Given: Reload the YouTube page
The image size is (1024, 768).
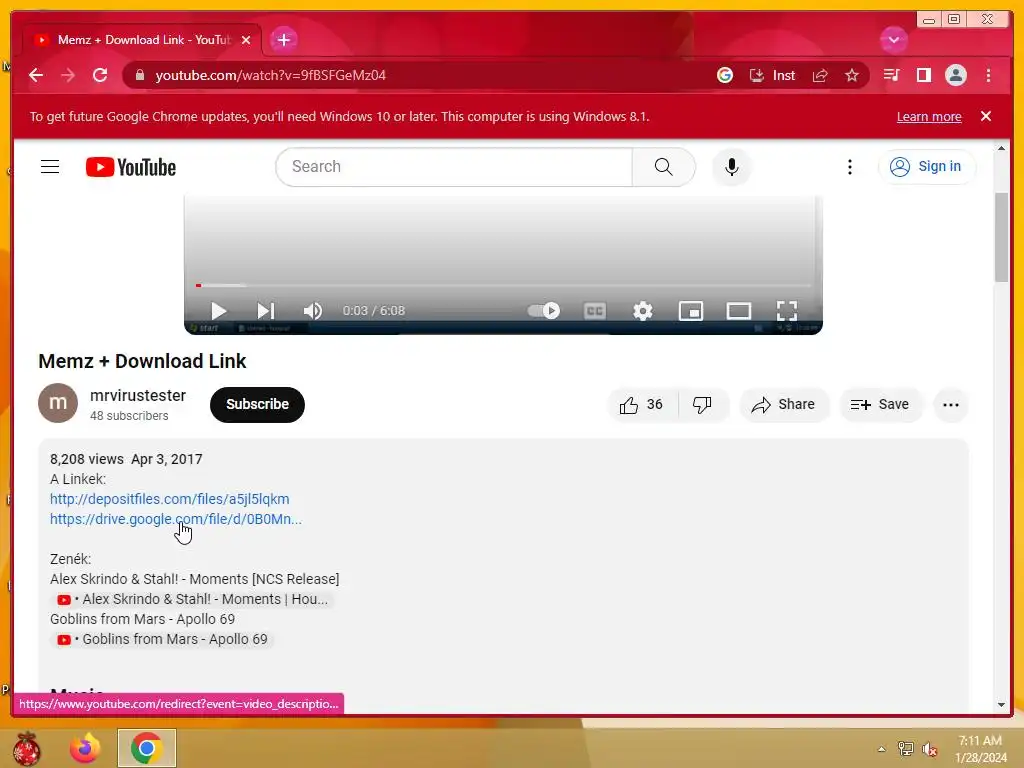Looking at the screenshot, I should click(100, 75).
